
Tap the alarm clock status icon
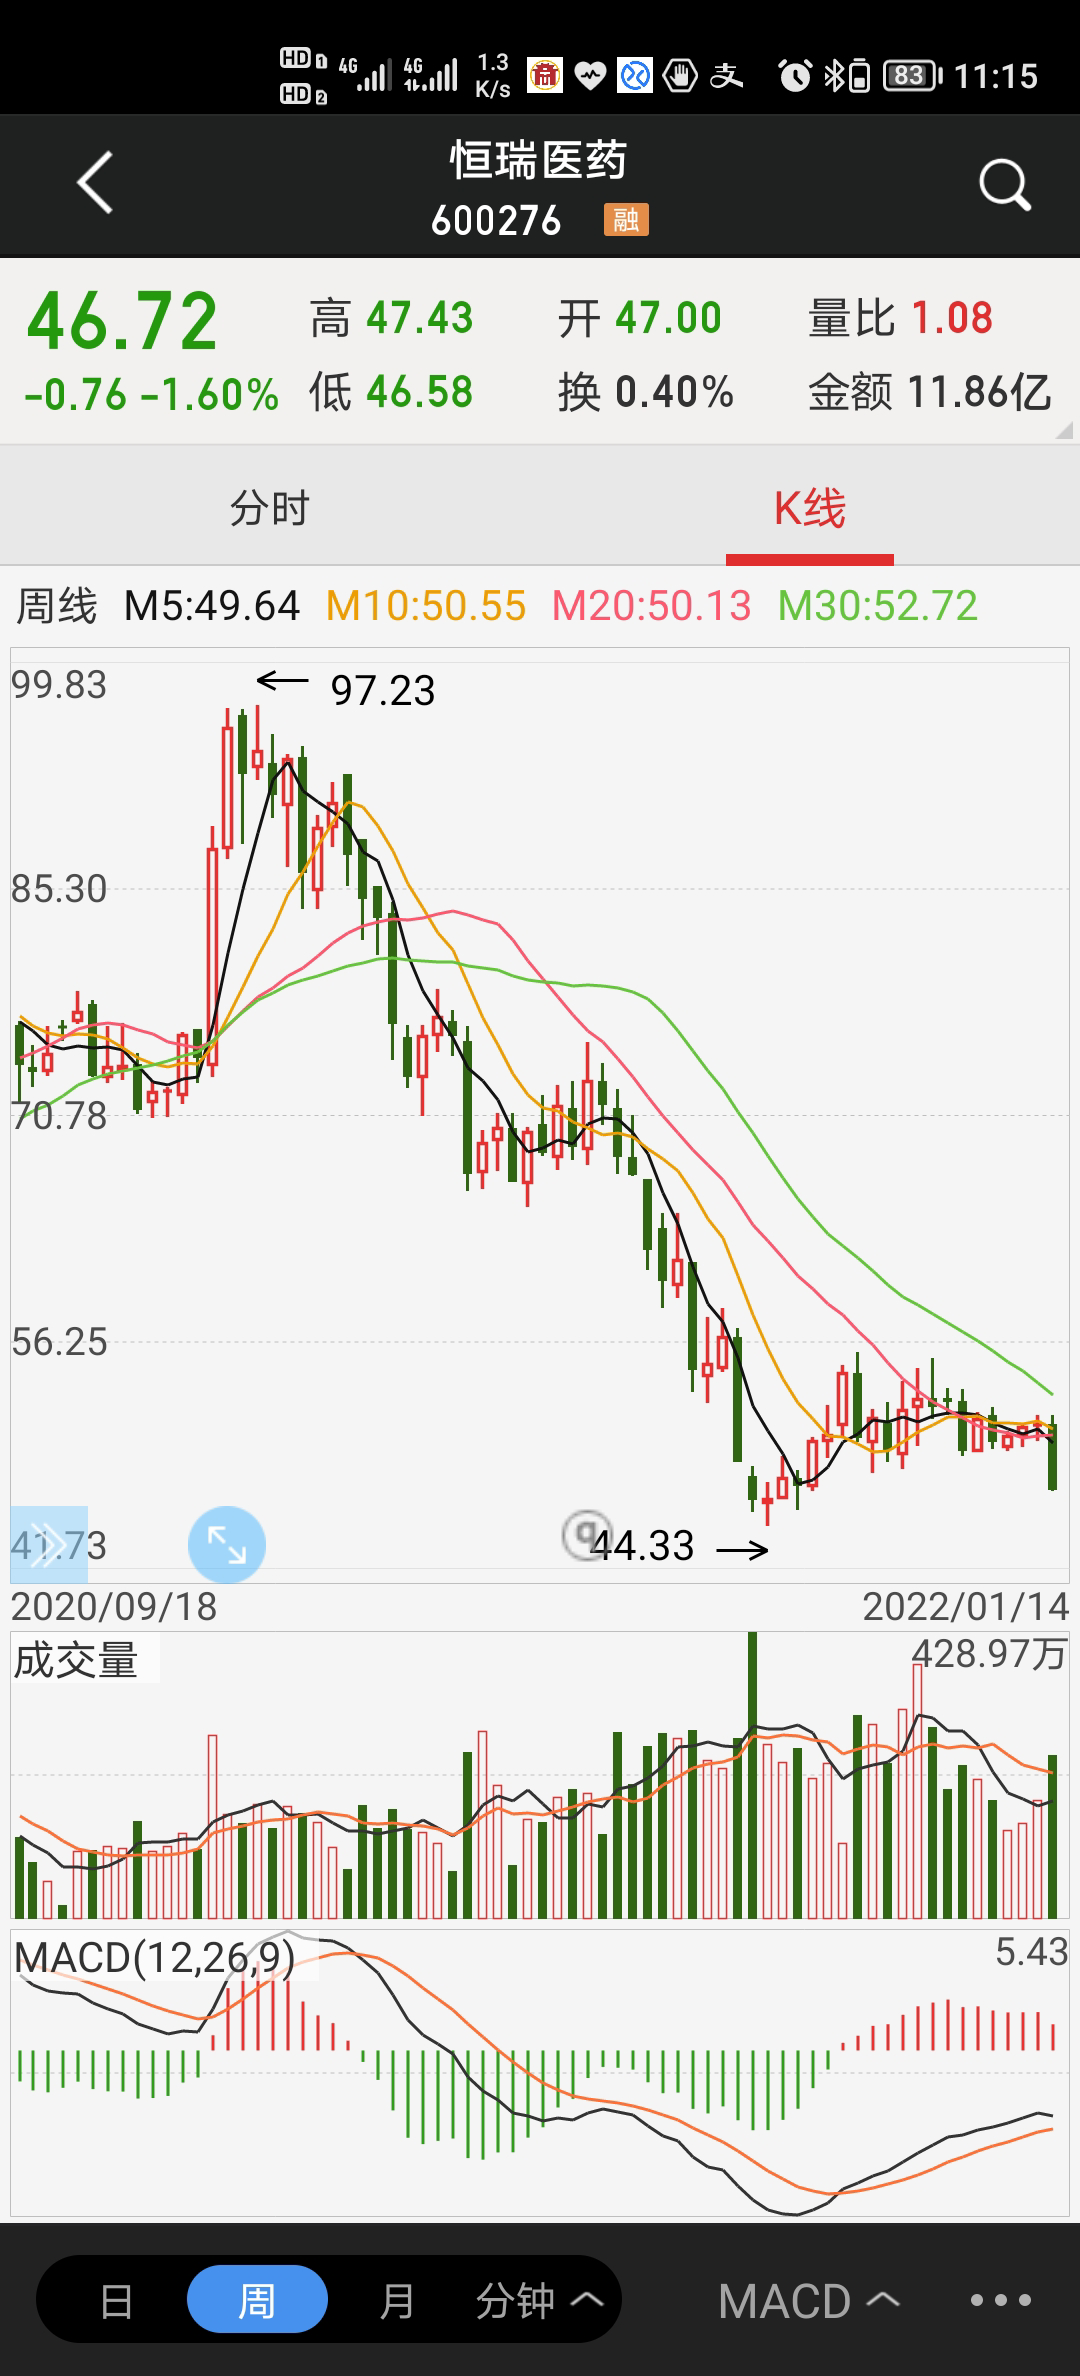pyautogui.click(x=795, y=76)
